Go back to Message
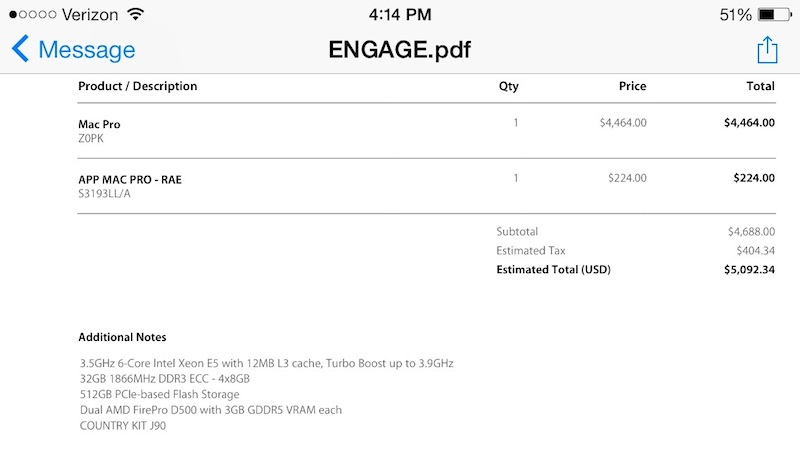Screen dimensions: 800x451 (86, 50)
